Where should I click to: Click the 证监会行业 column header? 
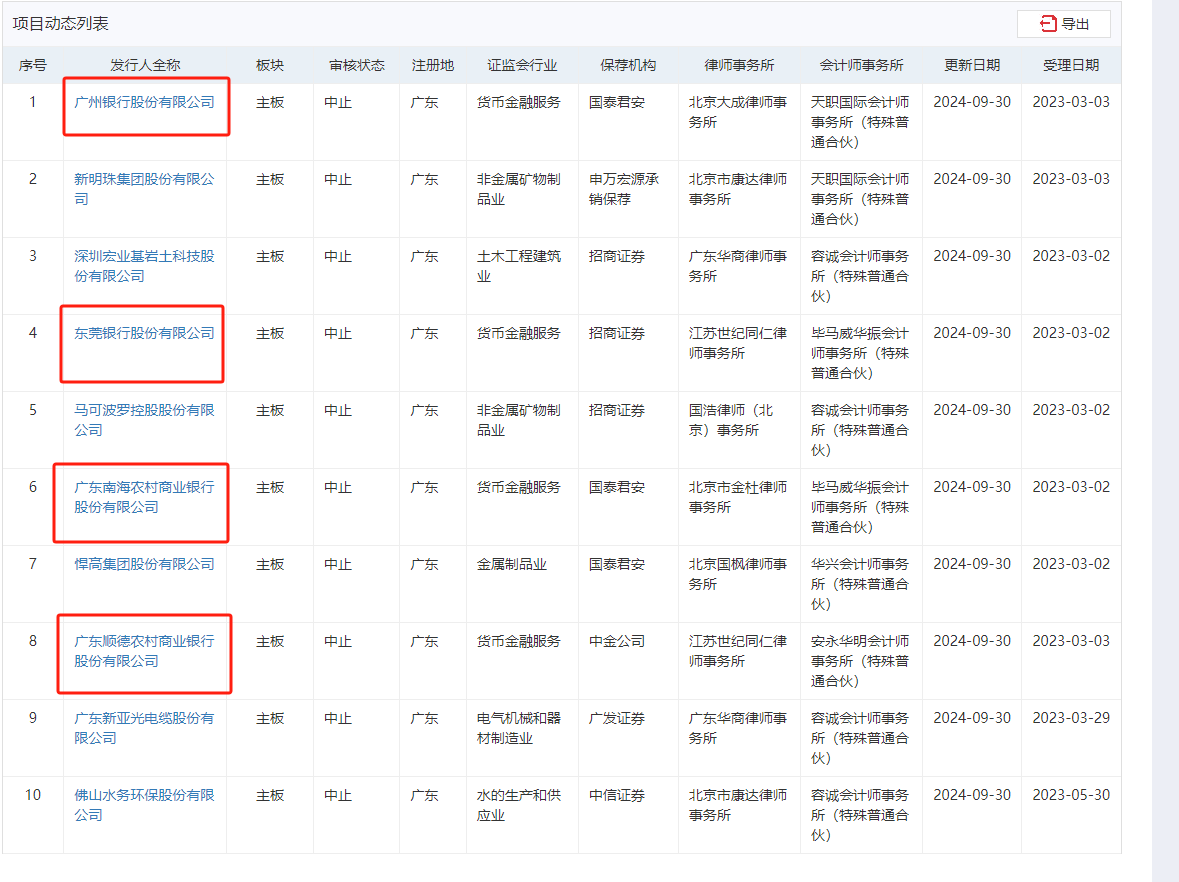522,65
